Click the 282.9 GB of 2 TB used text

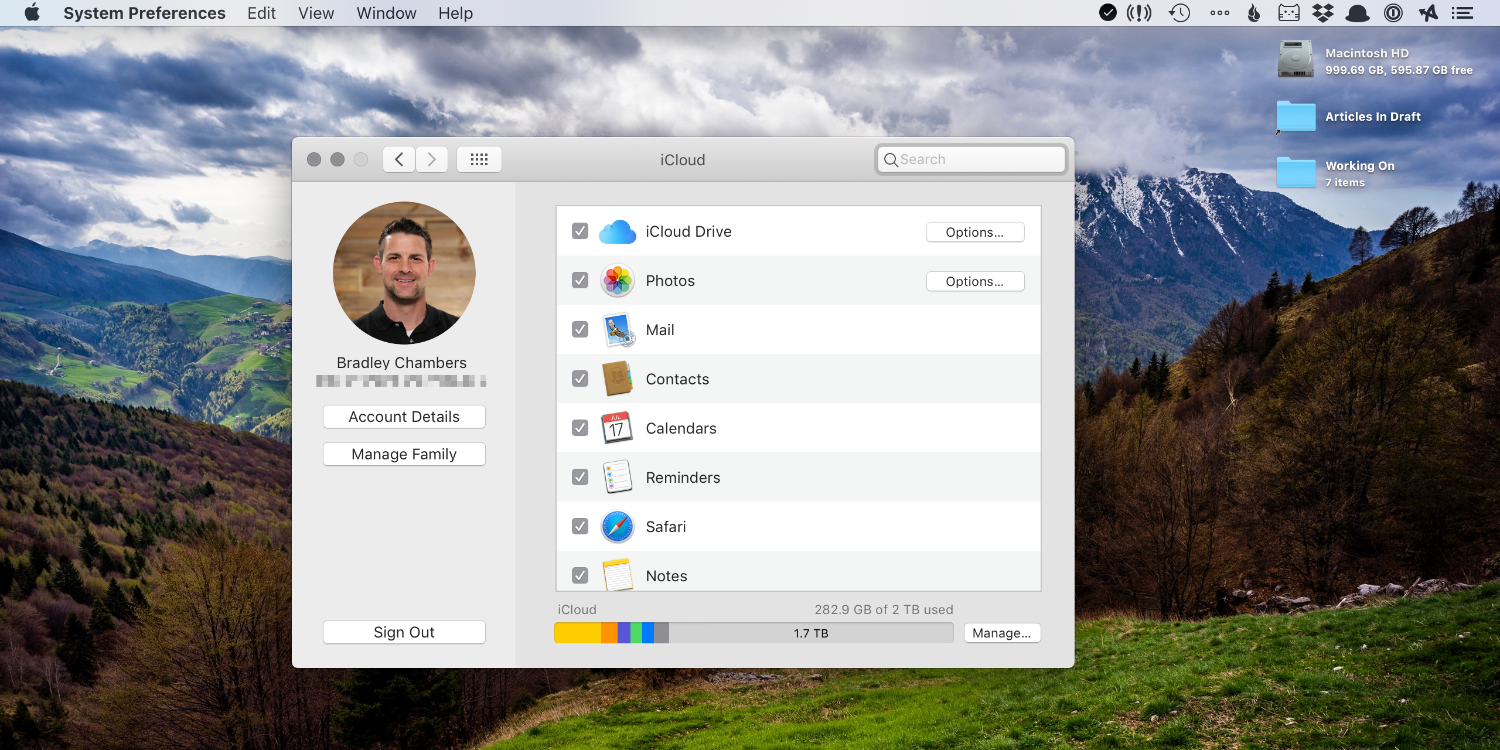coord(884,609)
